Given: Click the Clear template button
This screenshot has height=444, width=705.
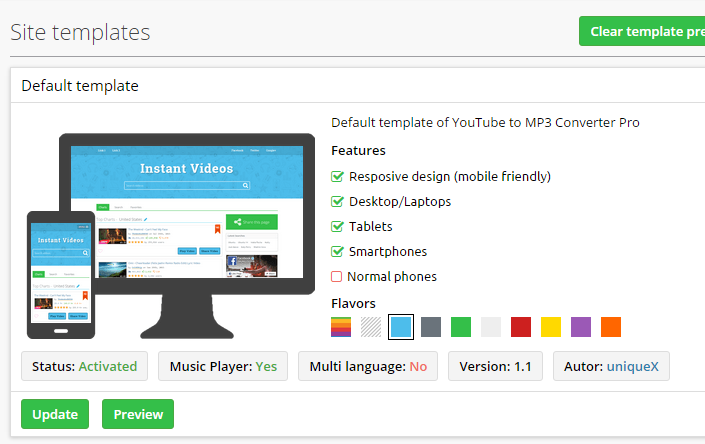Looking at the screenshot, I should click(x=642, y=31).
